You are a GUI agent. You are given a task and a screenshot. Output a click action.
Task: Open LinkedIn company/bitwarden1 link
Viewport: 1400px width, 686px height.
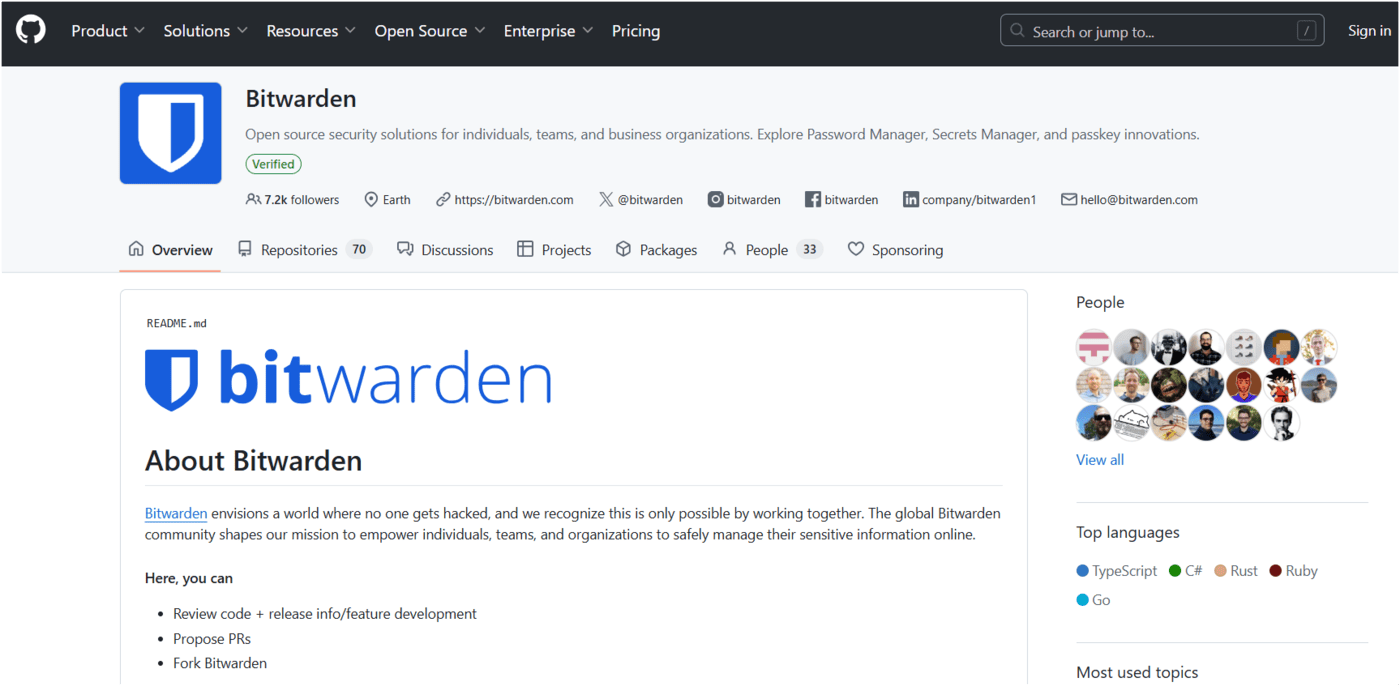979,200
